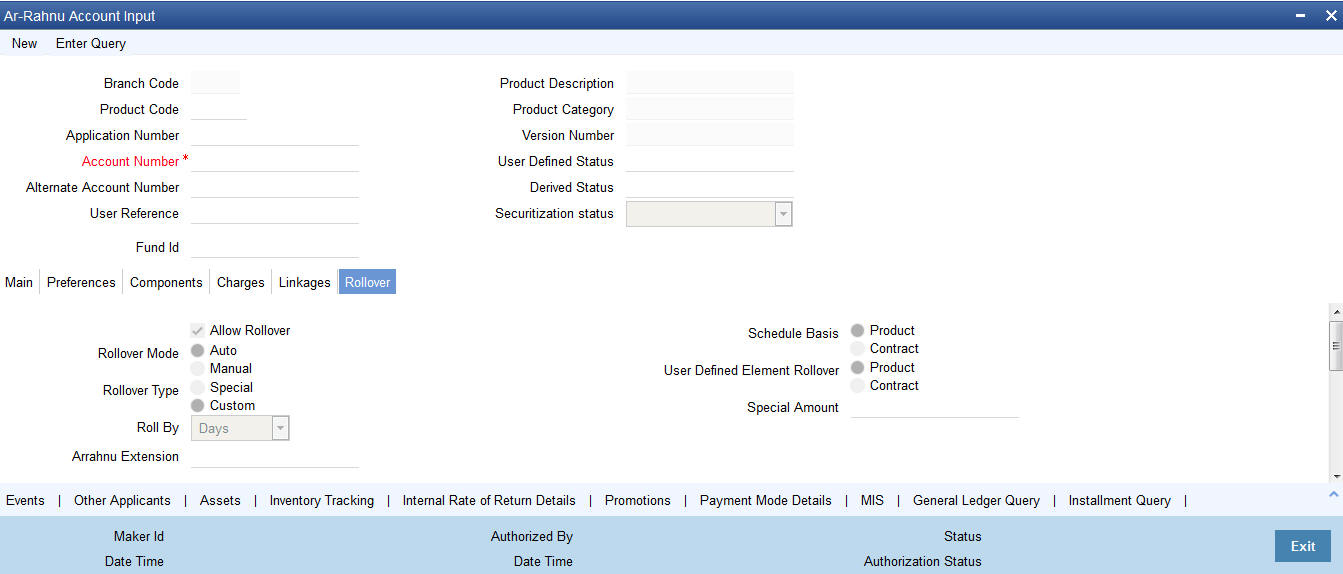This screenshot has height=574, width=1343.
Task: Open the Securitization status dropdown
Action: click(x=783, y=214)
